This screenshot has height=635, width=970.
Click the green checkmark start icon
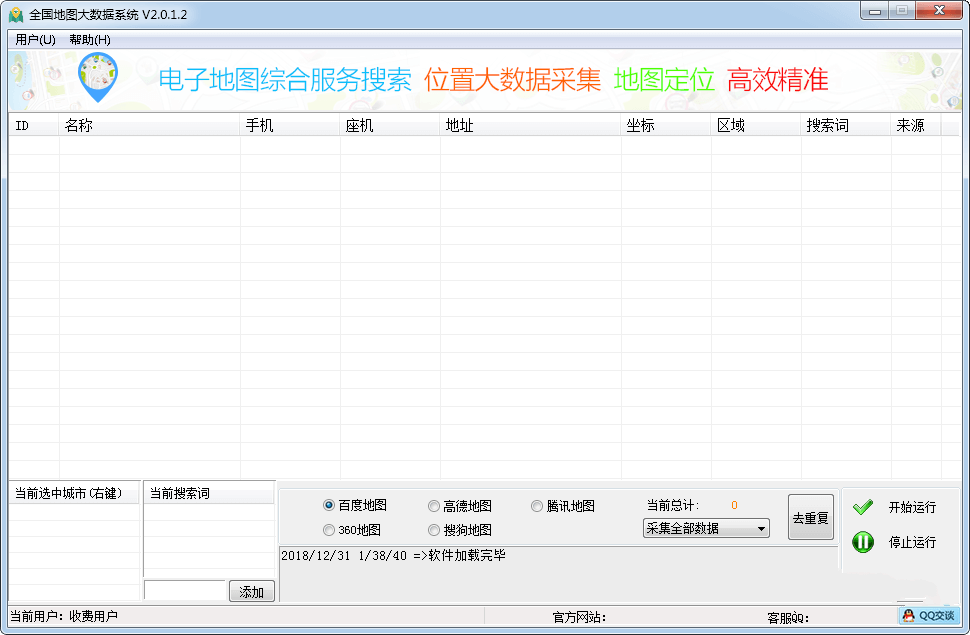(x=862, y=508)
